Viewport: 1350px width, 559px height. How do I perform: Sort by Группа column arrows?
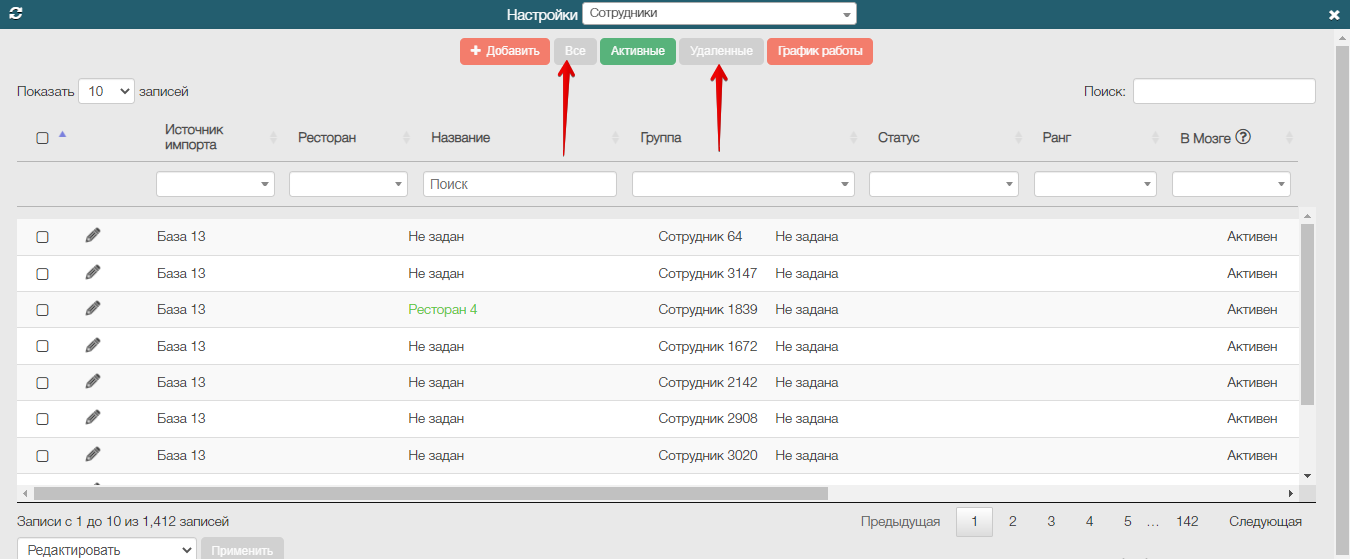pos(853,138)
